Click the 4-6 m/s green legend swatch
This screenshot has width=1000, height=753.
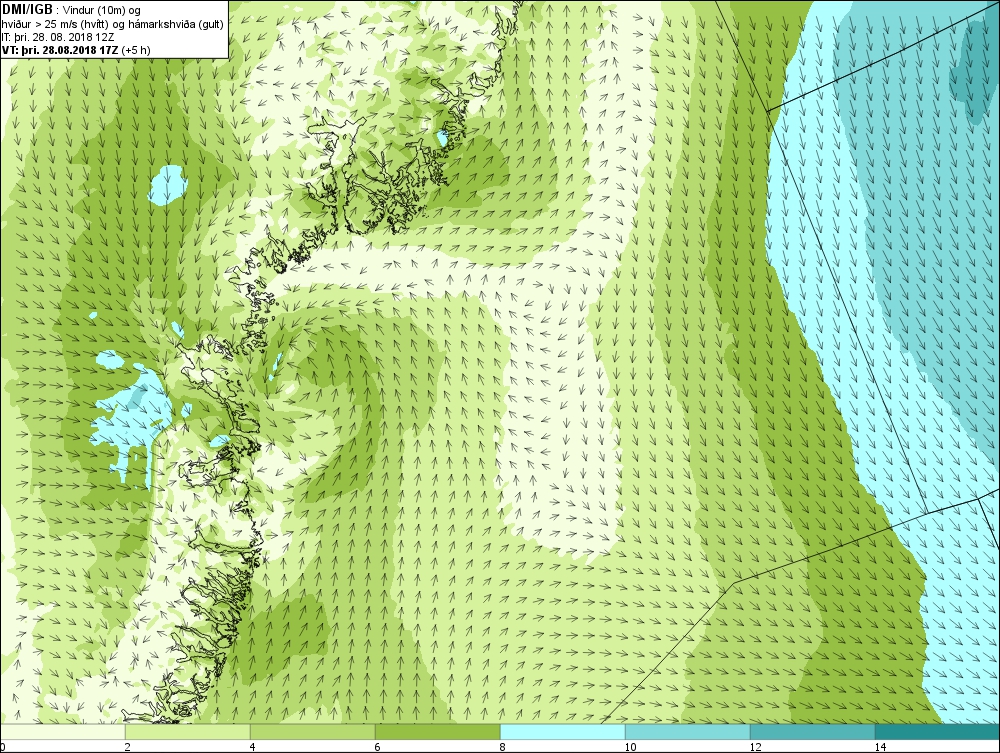(x=312, y=731)
